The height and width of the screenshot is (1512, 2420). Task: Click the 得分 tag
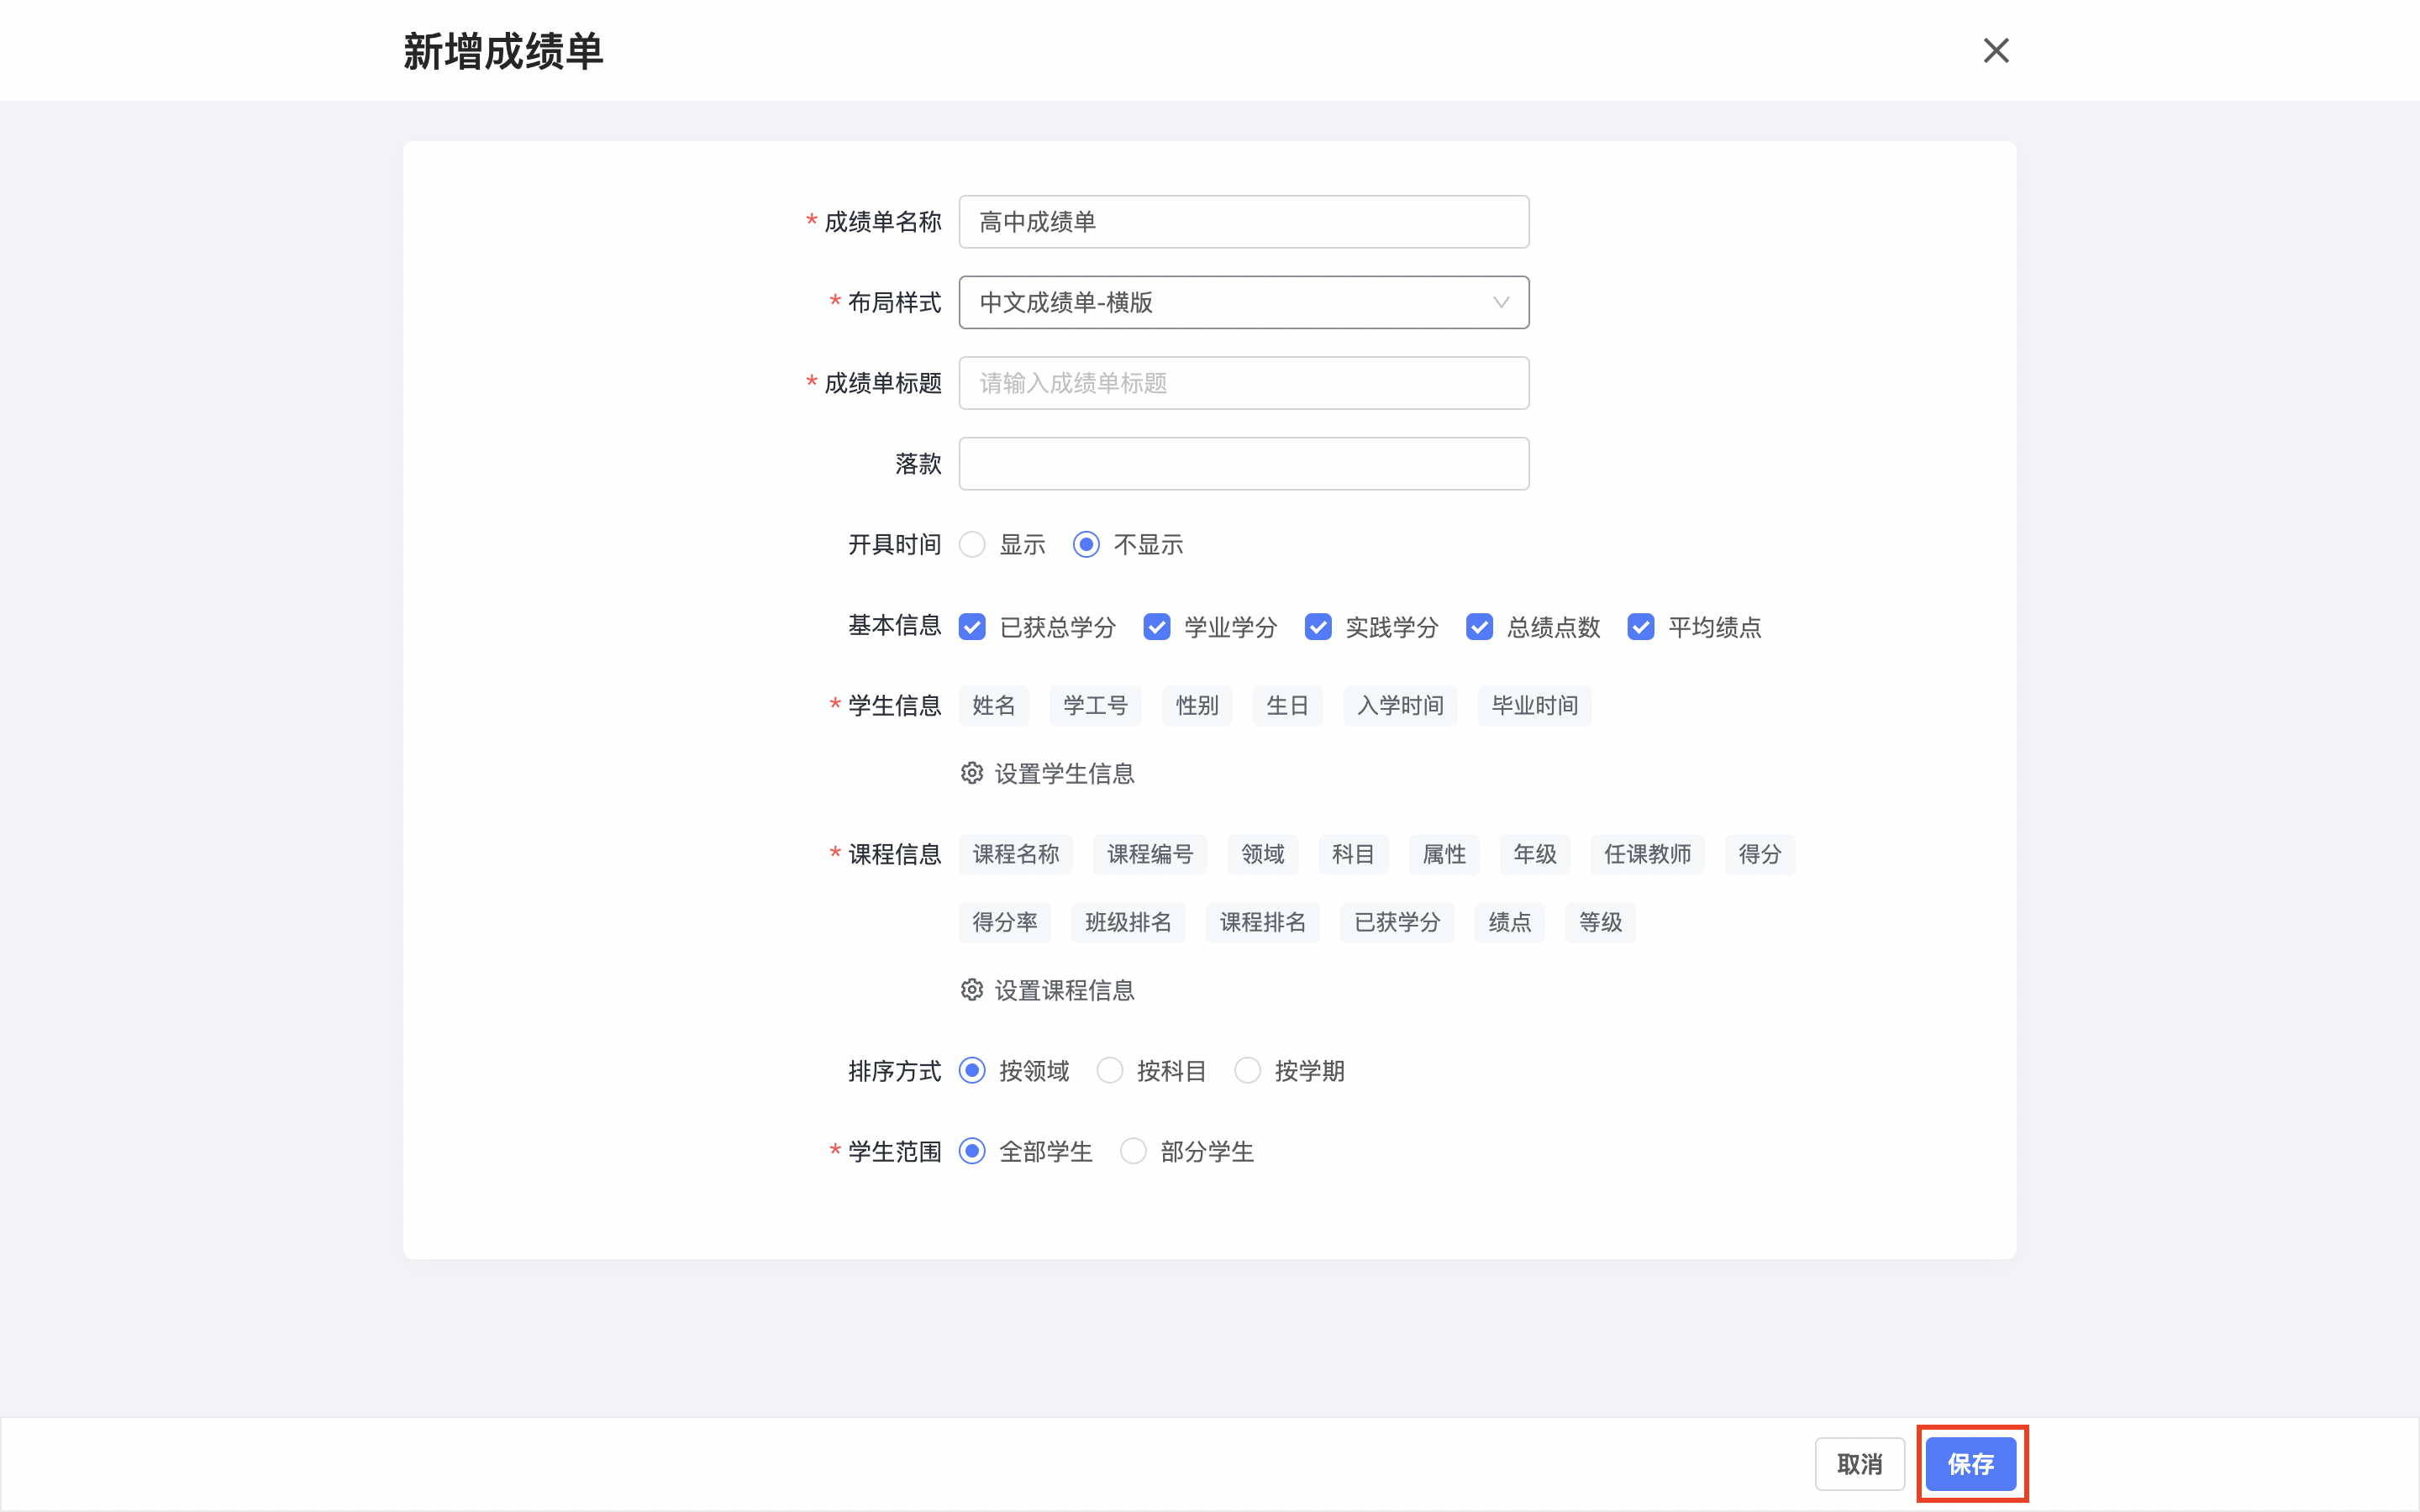[1760, 855]
